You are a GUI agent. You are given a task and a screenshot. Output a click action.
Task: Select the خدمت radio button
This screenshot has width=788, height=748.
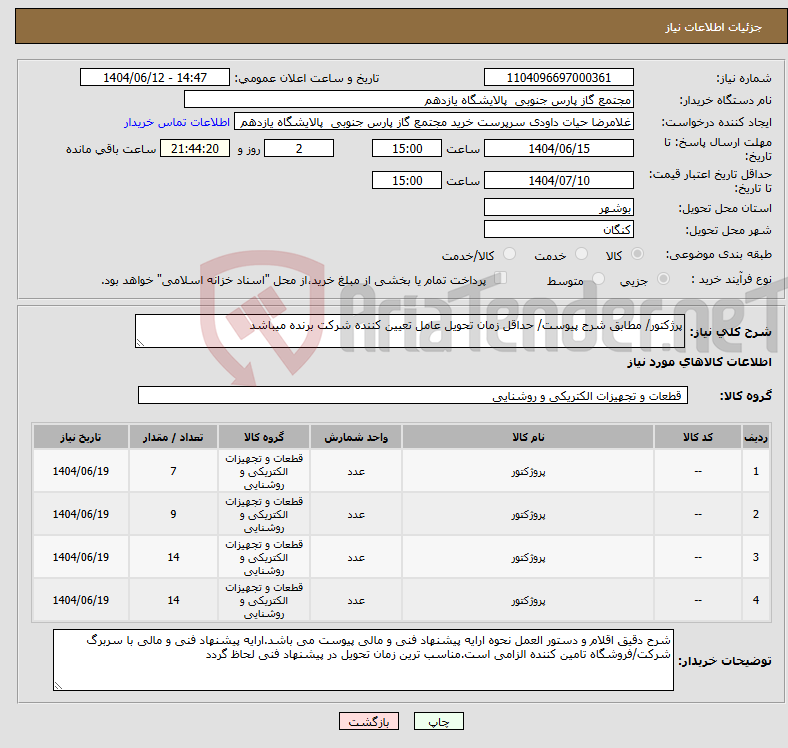(x=581, y=254)
